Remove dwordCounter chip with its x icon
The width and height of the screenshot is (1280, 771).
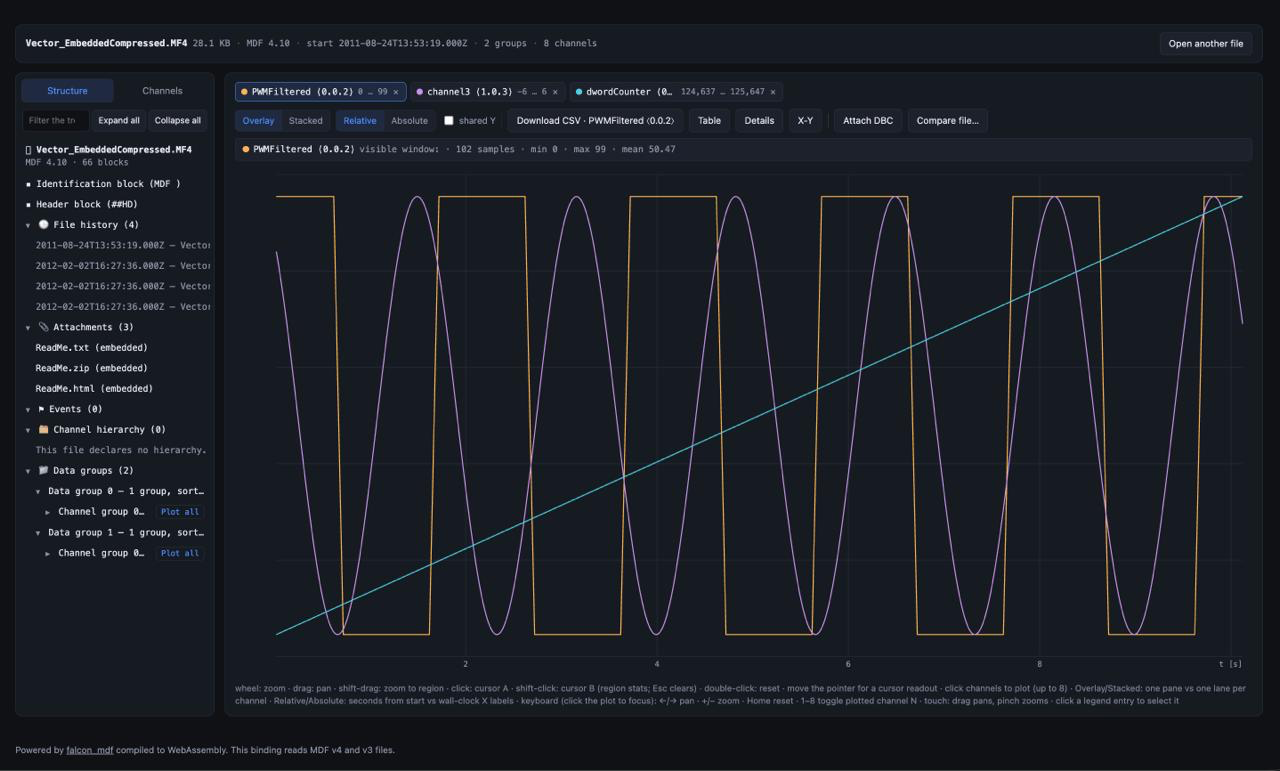(773, 92)
